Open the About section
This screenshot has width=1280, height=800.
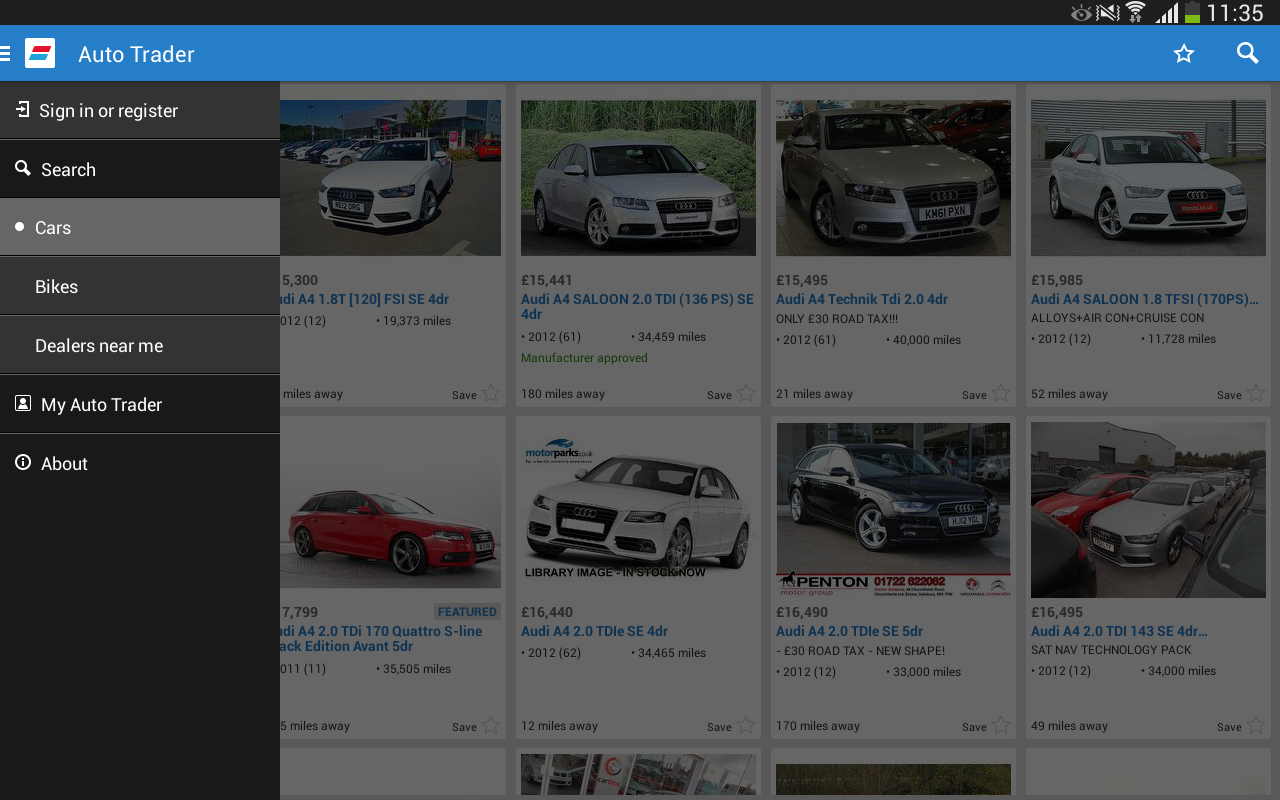(x=62, y=462)
